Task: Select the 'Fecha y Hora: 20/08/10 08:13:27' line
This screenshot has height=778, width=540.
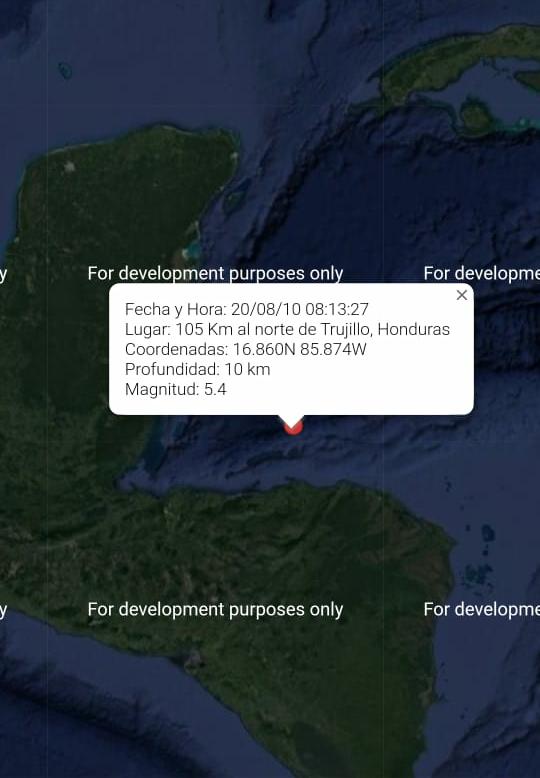Action: (x=247, y=309)
